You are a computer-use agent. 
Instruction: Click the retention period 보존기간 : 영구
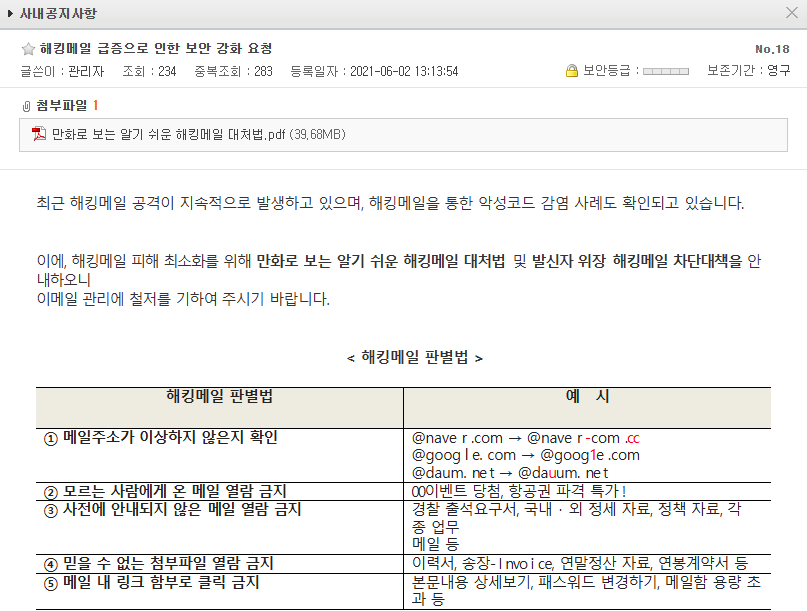tap(748, 71)
